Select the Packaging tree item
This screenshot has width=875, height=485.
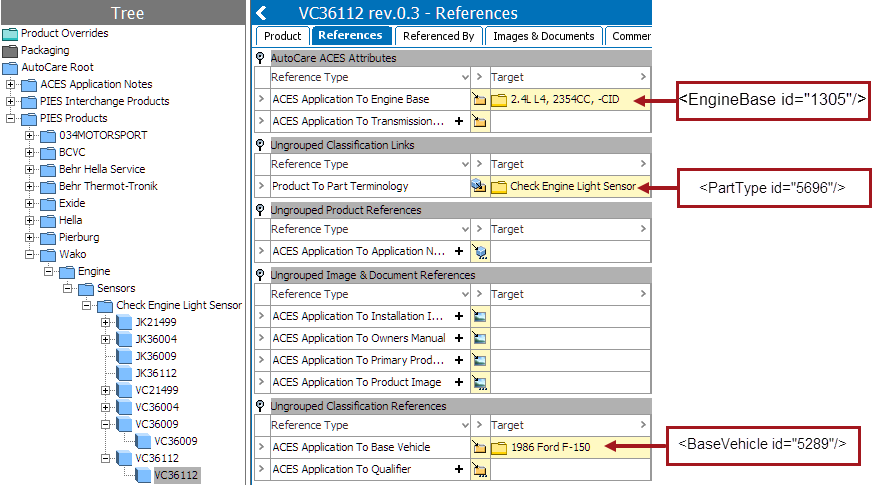click(x=45, y=50)
